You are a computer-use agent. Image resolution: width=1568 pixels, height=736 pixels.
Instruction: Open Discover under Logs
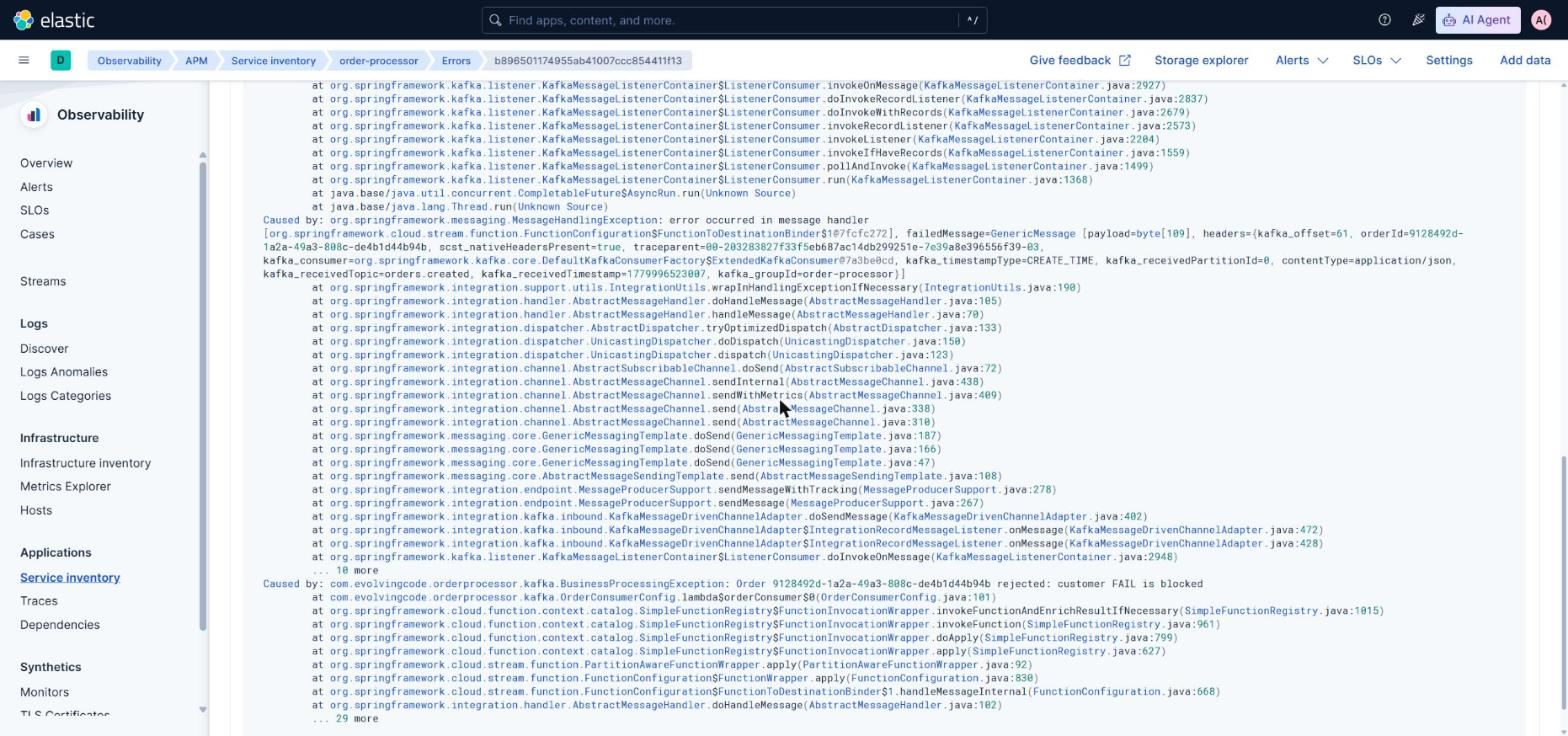[44, 348]
